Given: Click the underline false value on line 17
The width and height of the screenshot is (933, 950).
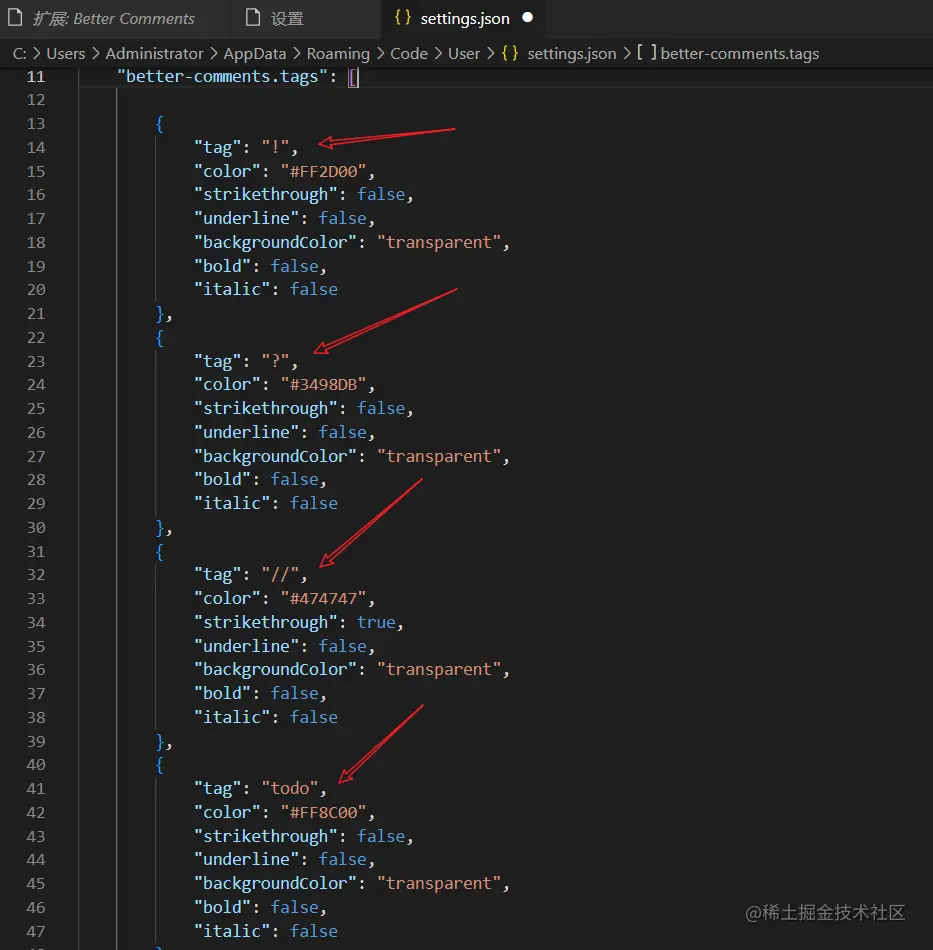Looking at the screenshot, I should click(x=342, y=218).
